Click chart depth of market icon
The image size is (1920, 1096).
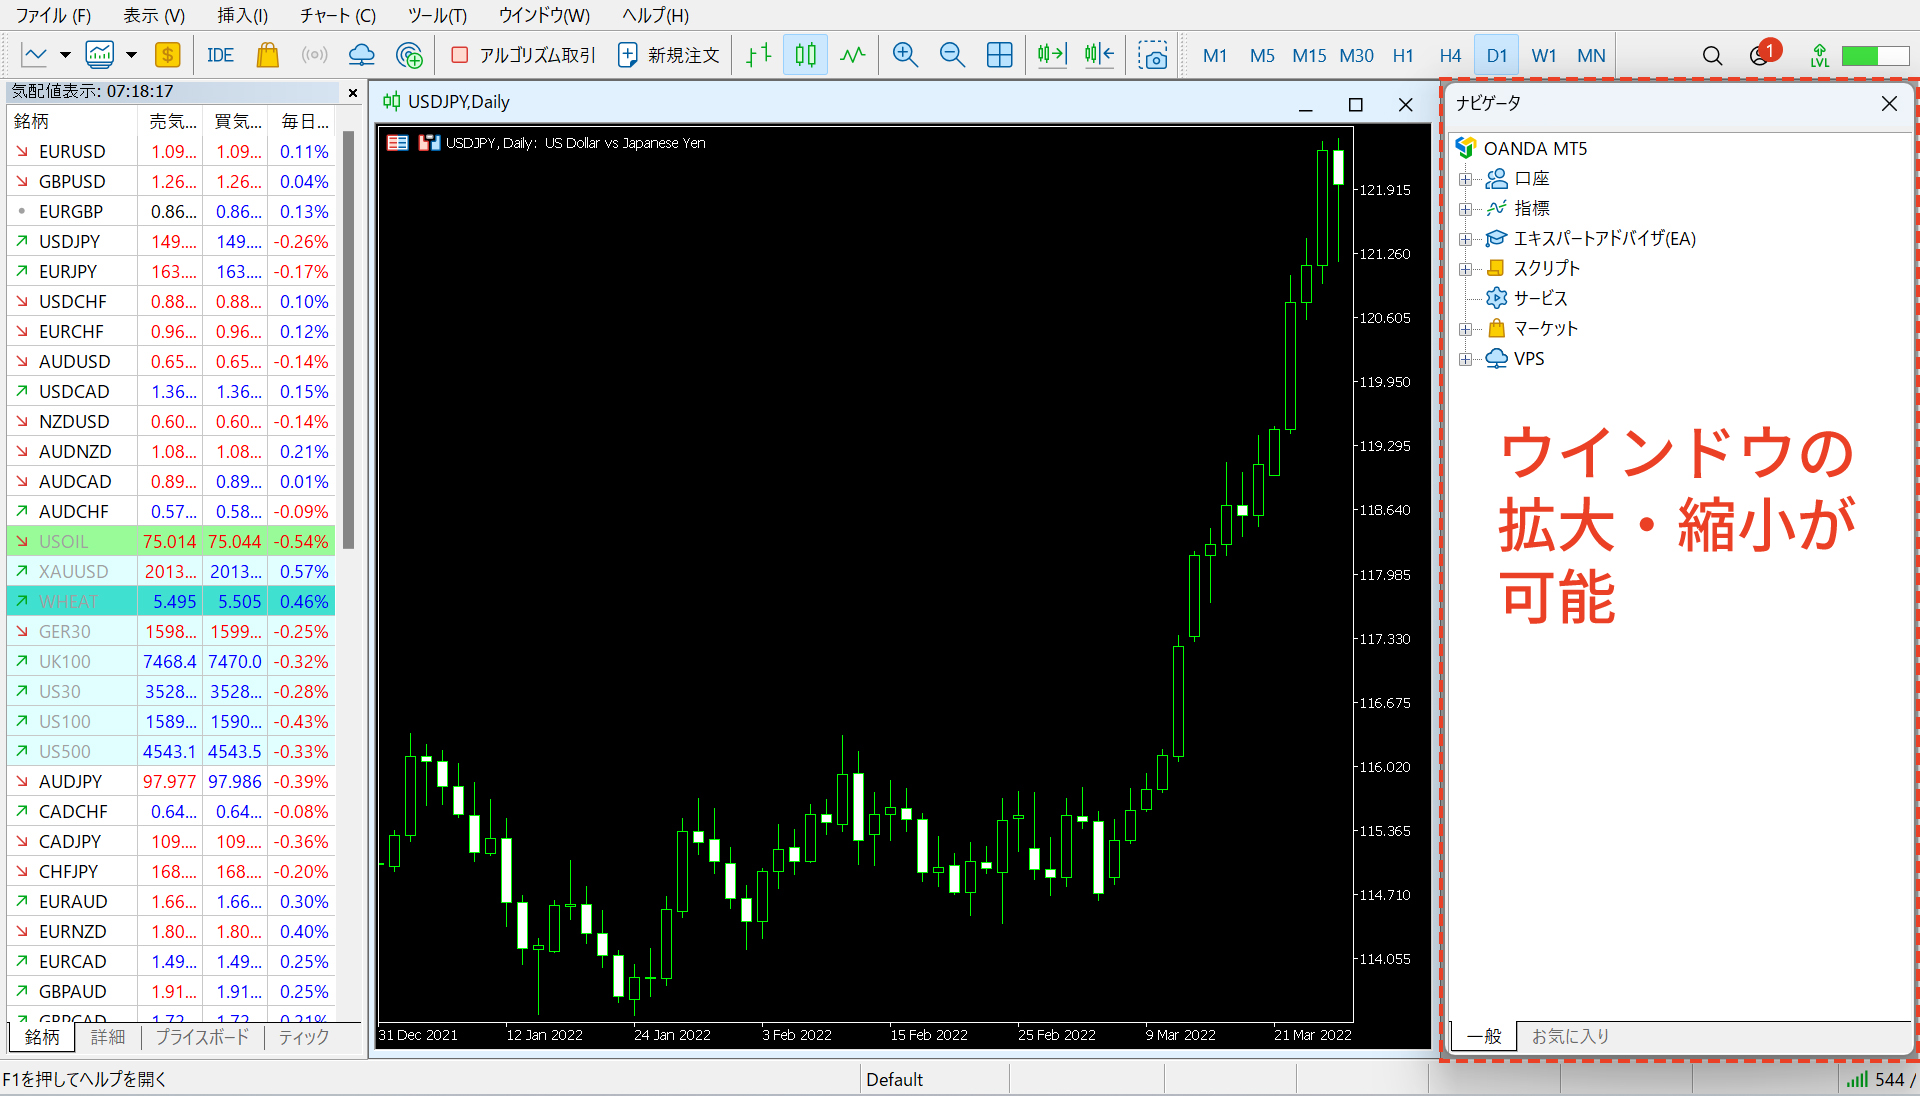tap(430, 143)
